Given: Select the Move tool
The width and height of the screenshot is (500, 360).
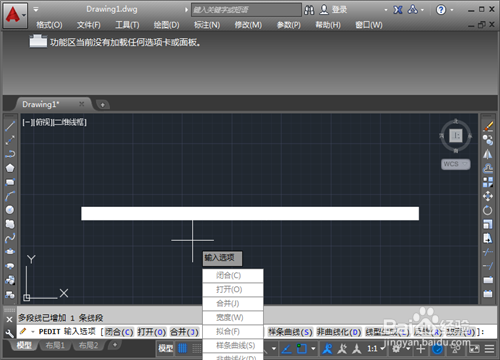Looking at the screenshot, I should (488, 196).
